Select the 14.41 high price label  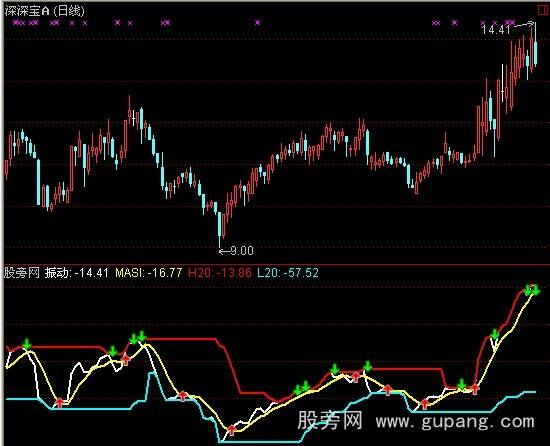tap(496, 30)
